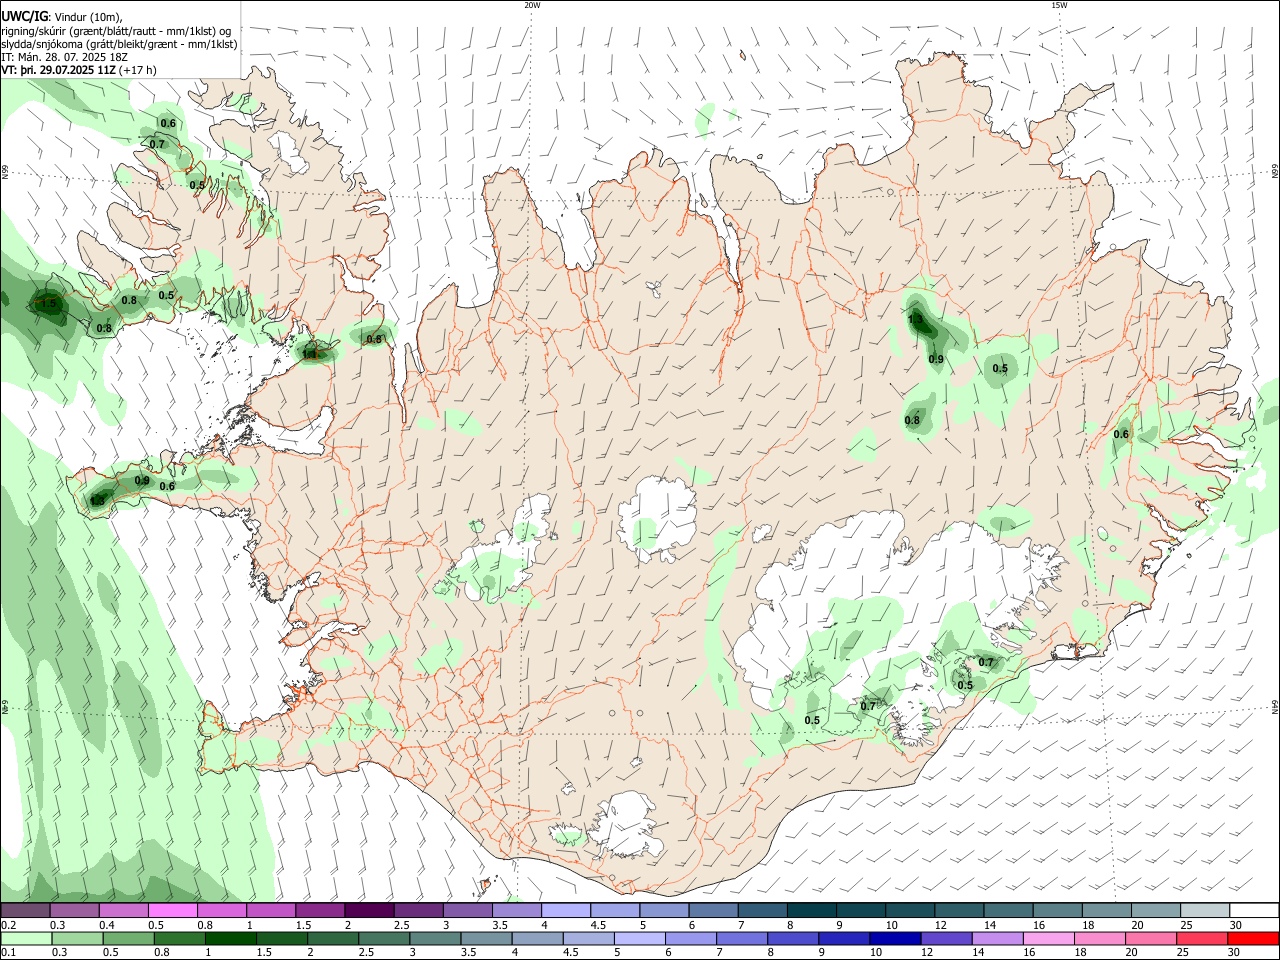This screenshot has height=960, width=1280.
Task: Click the white legend swatch labeled 30
Action: coord(1254,910)
